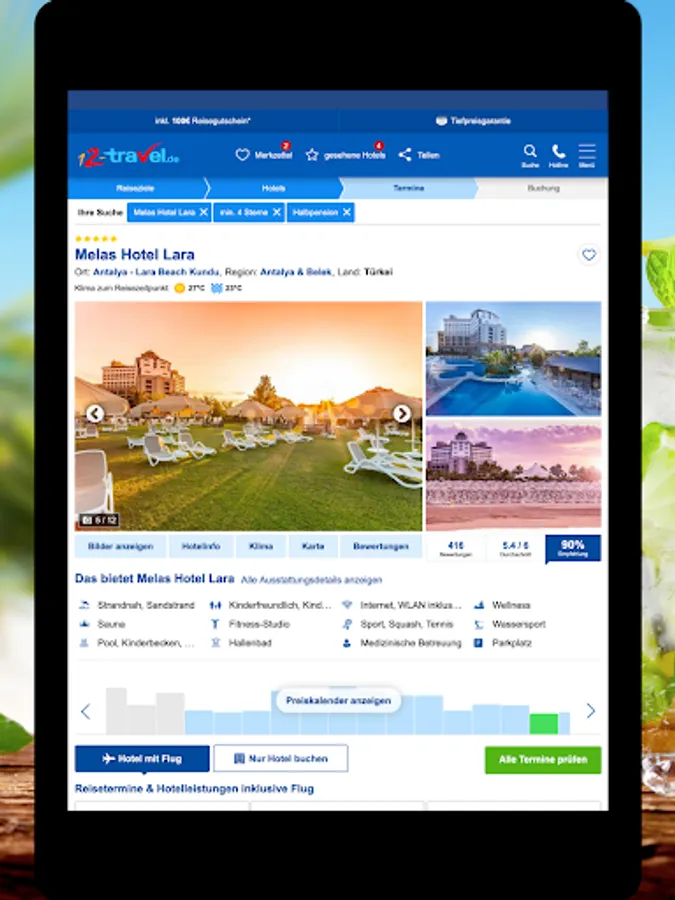Tap the Teilen share icon
675x900 pixels.
pyautogui.click(x=405, y=154)
